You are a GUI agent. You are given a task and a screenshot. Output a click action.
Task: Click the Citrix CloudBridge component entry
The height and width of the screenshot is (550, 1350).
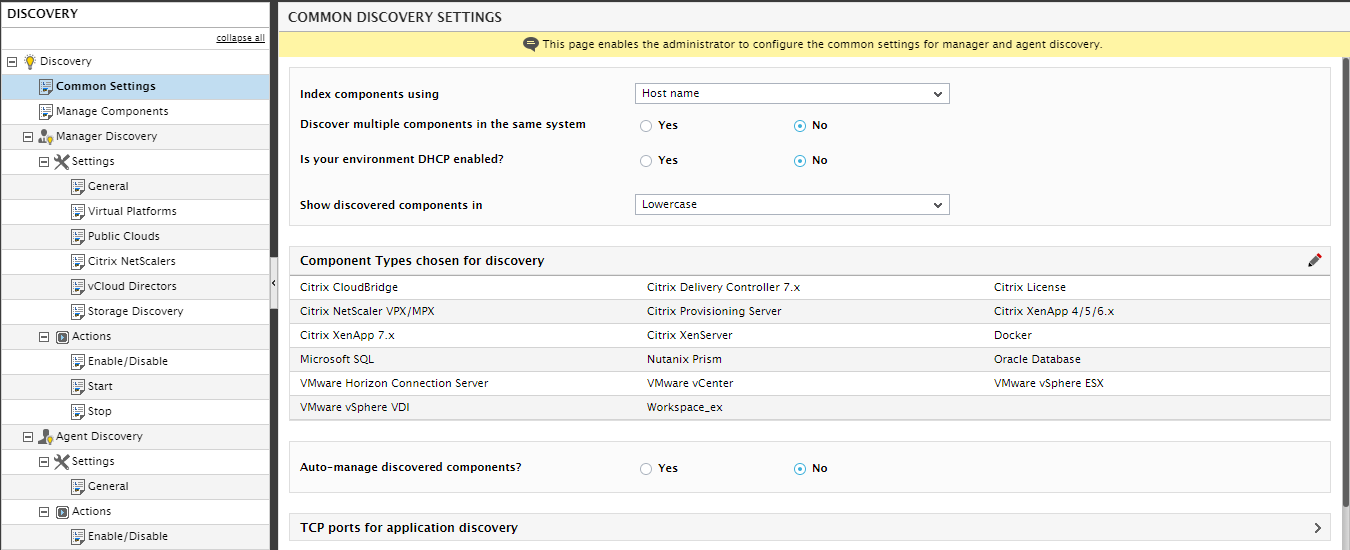tap(348, 287)
